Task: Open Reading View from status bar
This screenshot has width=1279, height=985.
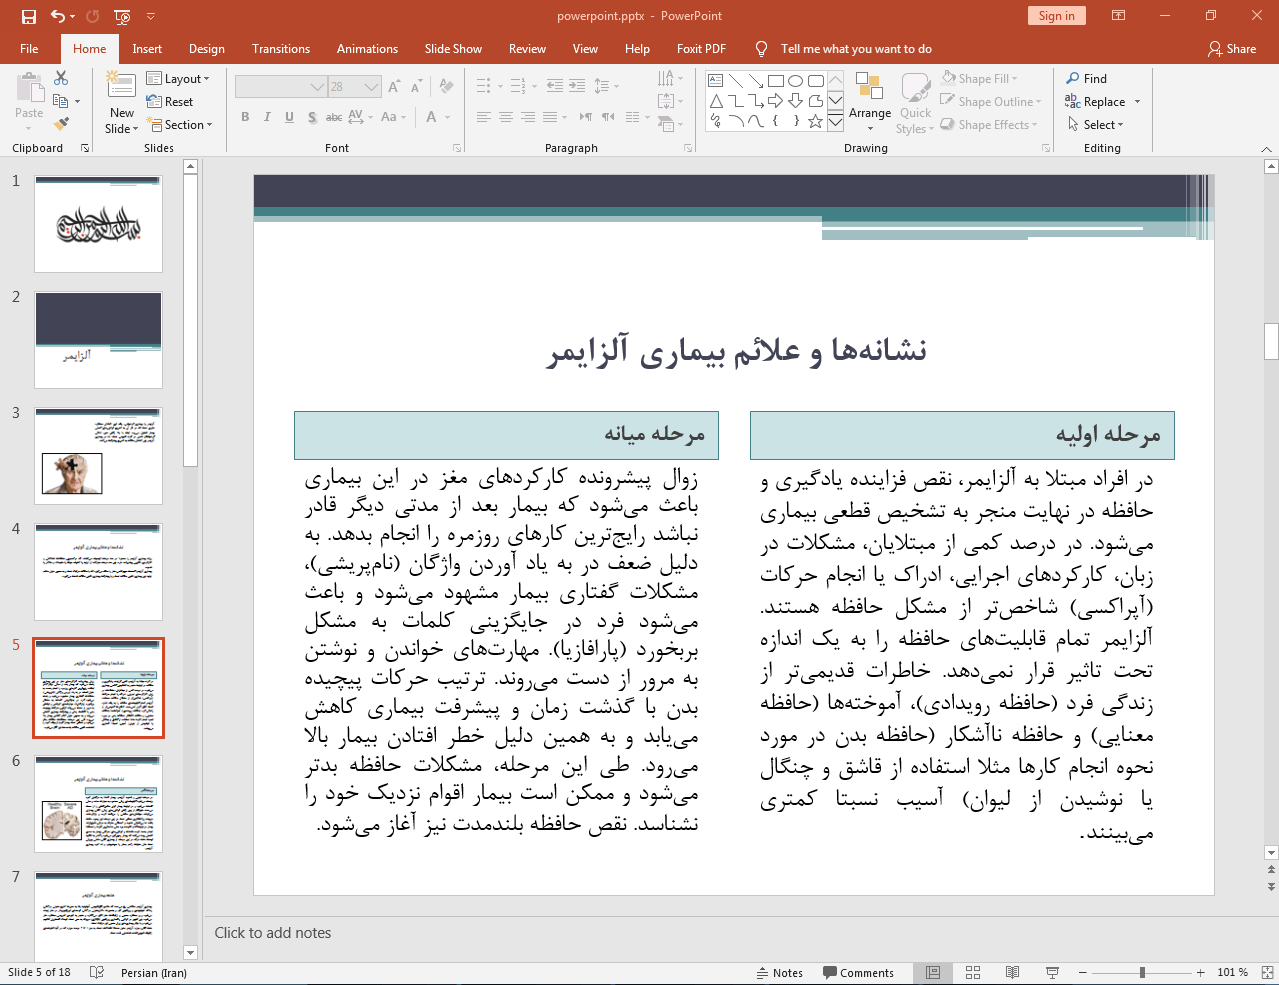Action: pyautogui.click(x=1012, y=973)
